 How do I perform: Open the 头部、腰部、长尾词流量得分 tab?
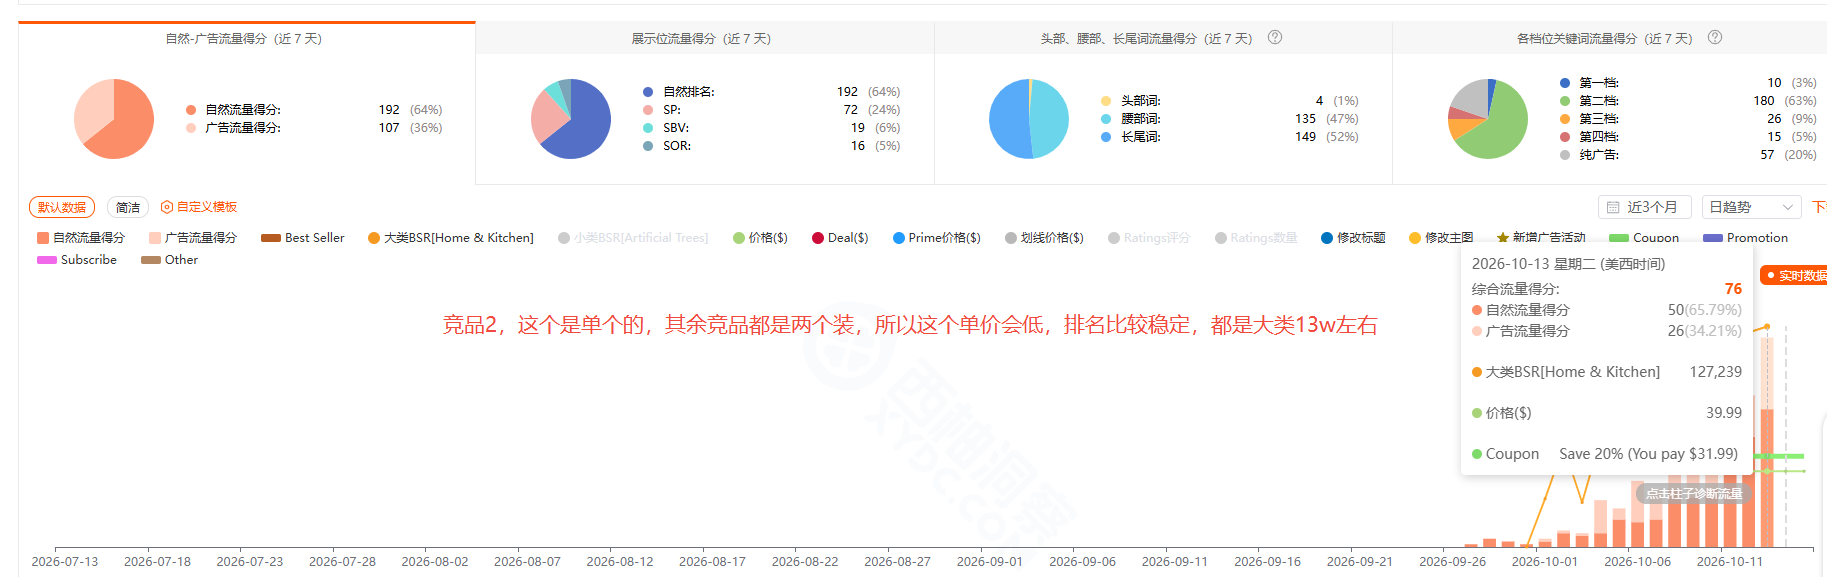click(x=1163, y=39)
